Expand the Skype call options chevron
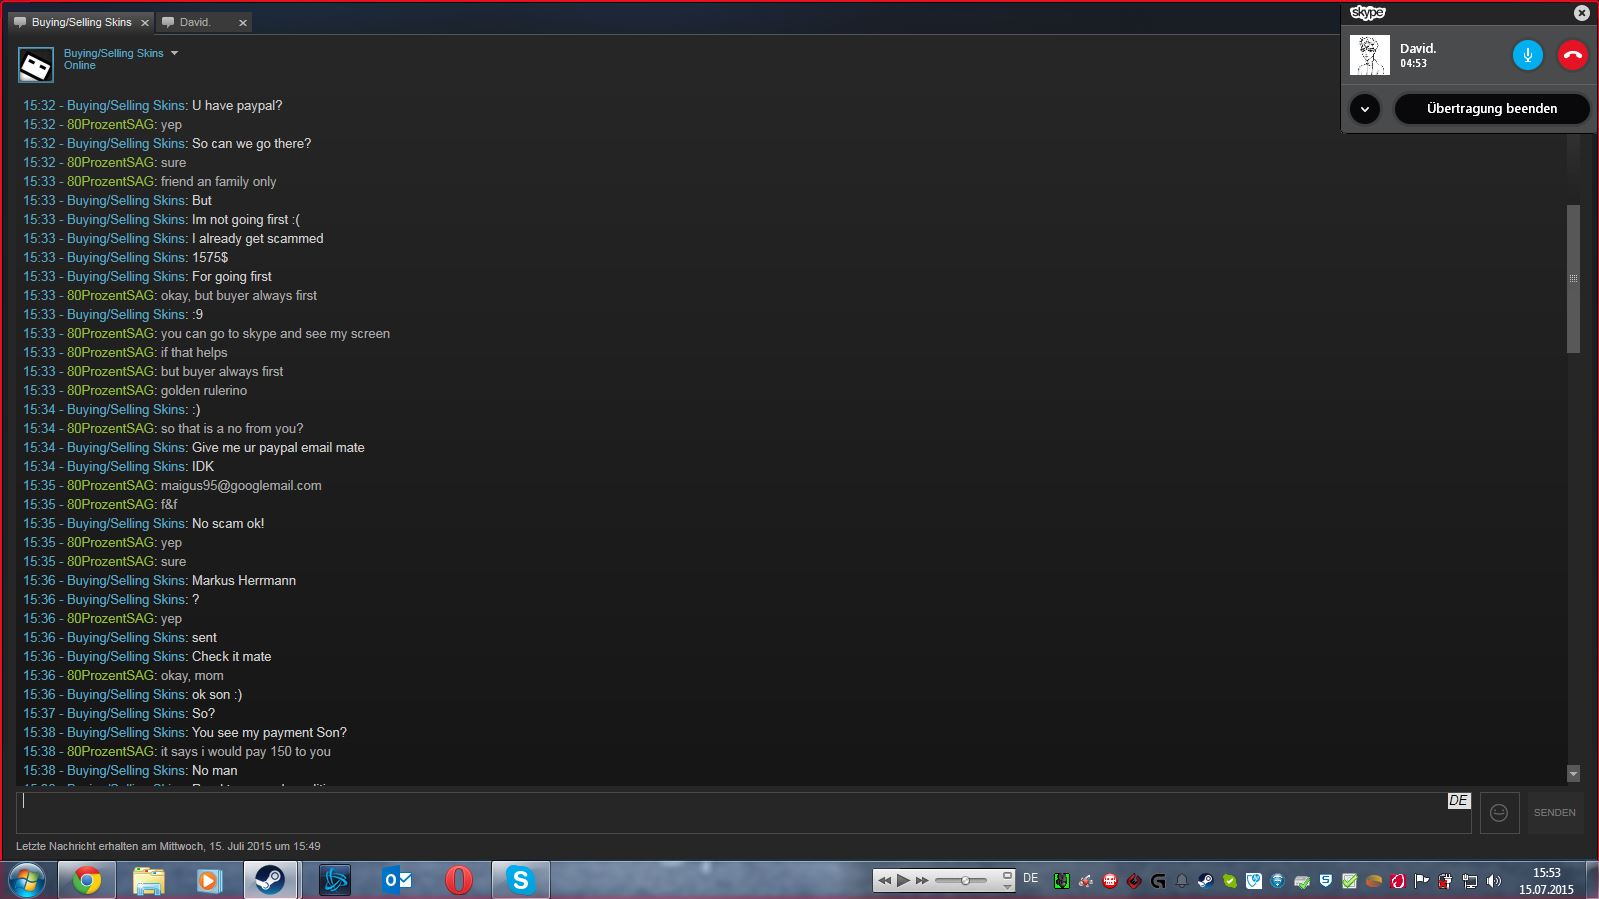This screenshot has height=899, width=1599. [x=1365, y=109]
